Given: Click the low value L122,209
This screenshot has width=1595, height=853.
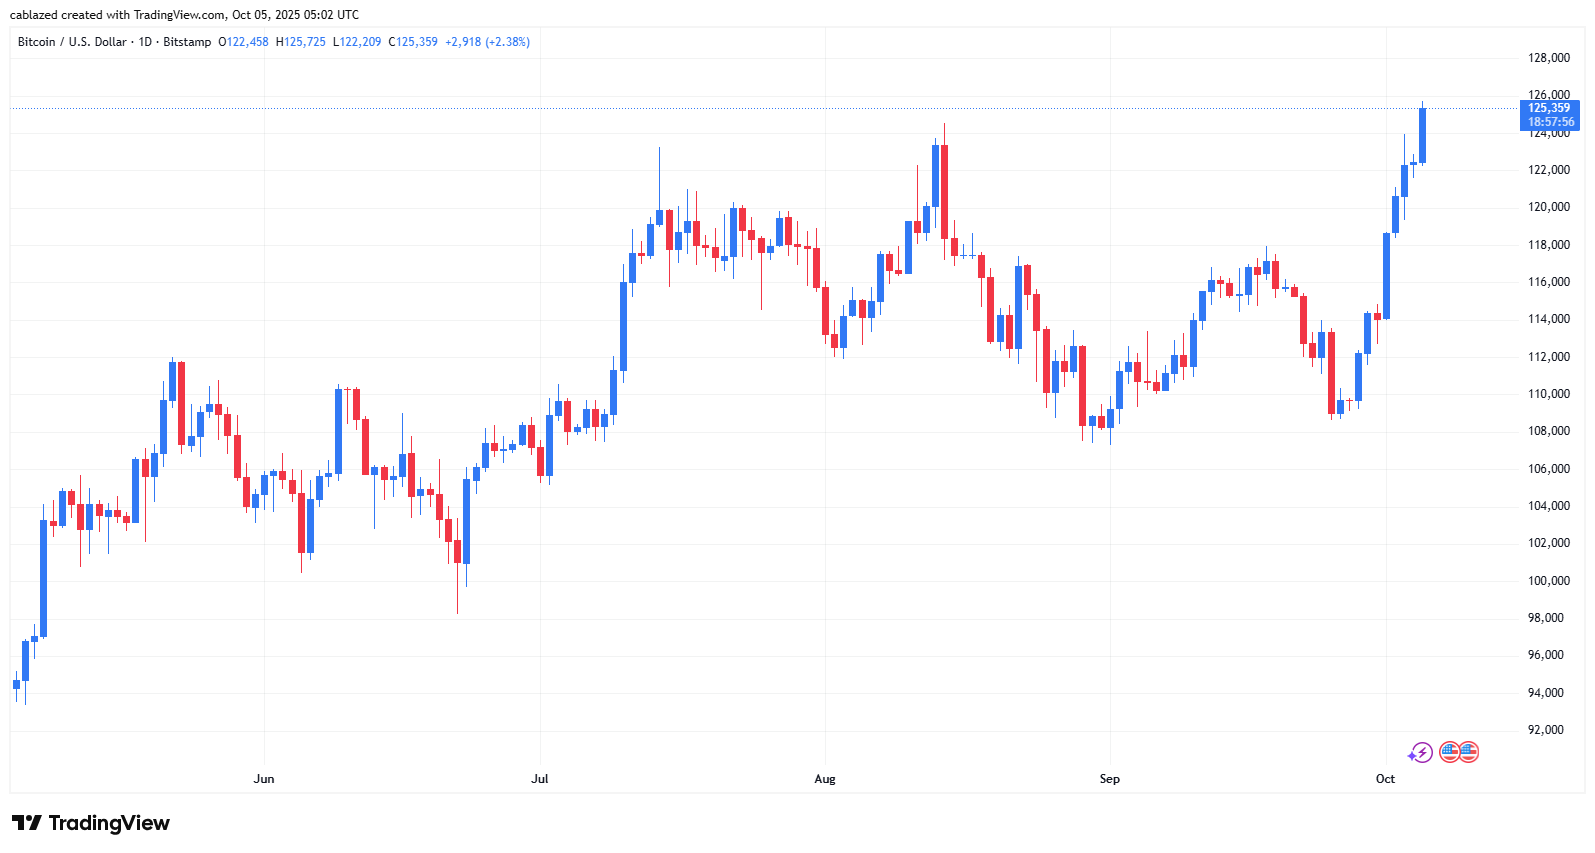Looking at the screenshot, I should pyautogui.click(x=357, y=42).
